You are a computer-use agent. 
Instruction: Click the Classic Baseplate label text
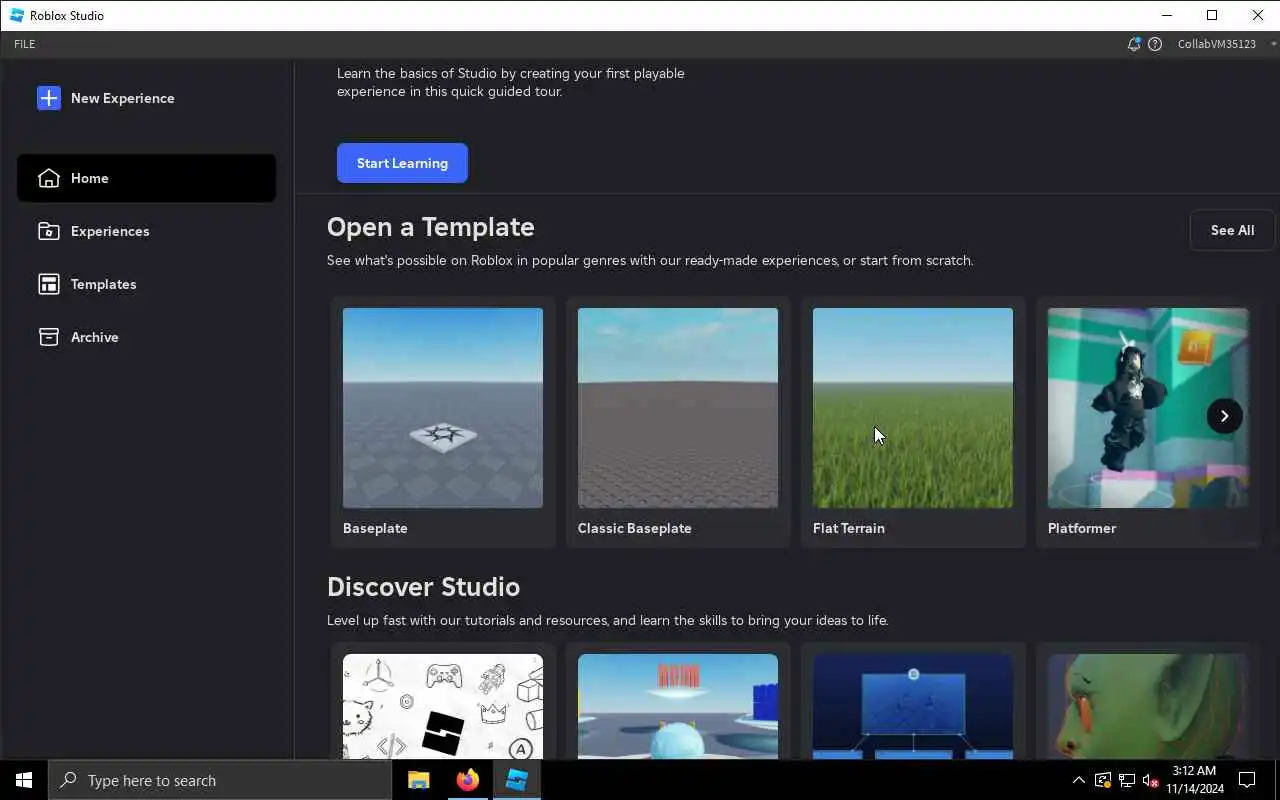(x=635, y=528)
